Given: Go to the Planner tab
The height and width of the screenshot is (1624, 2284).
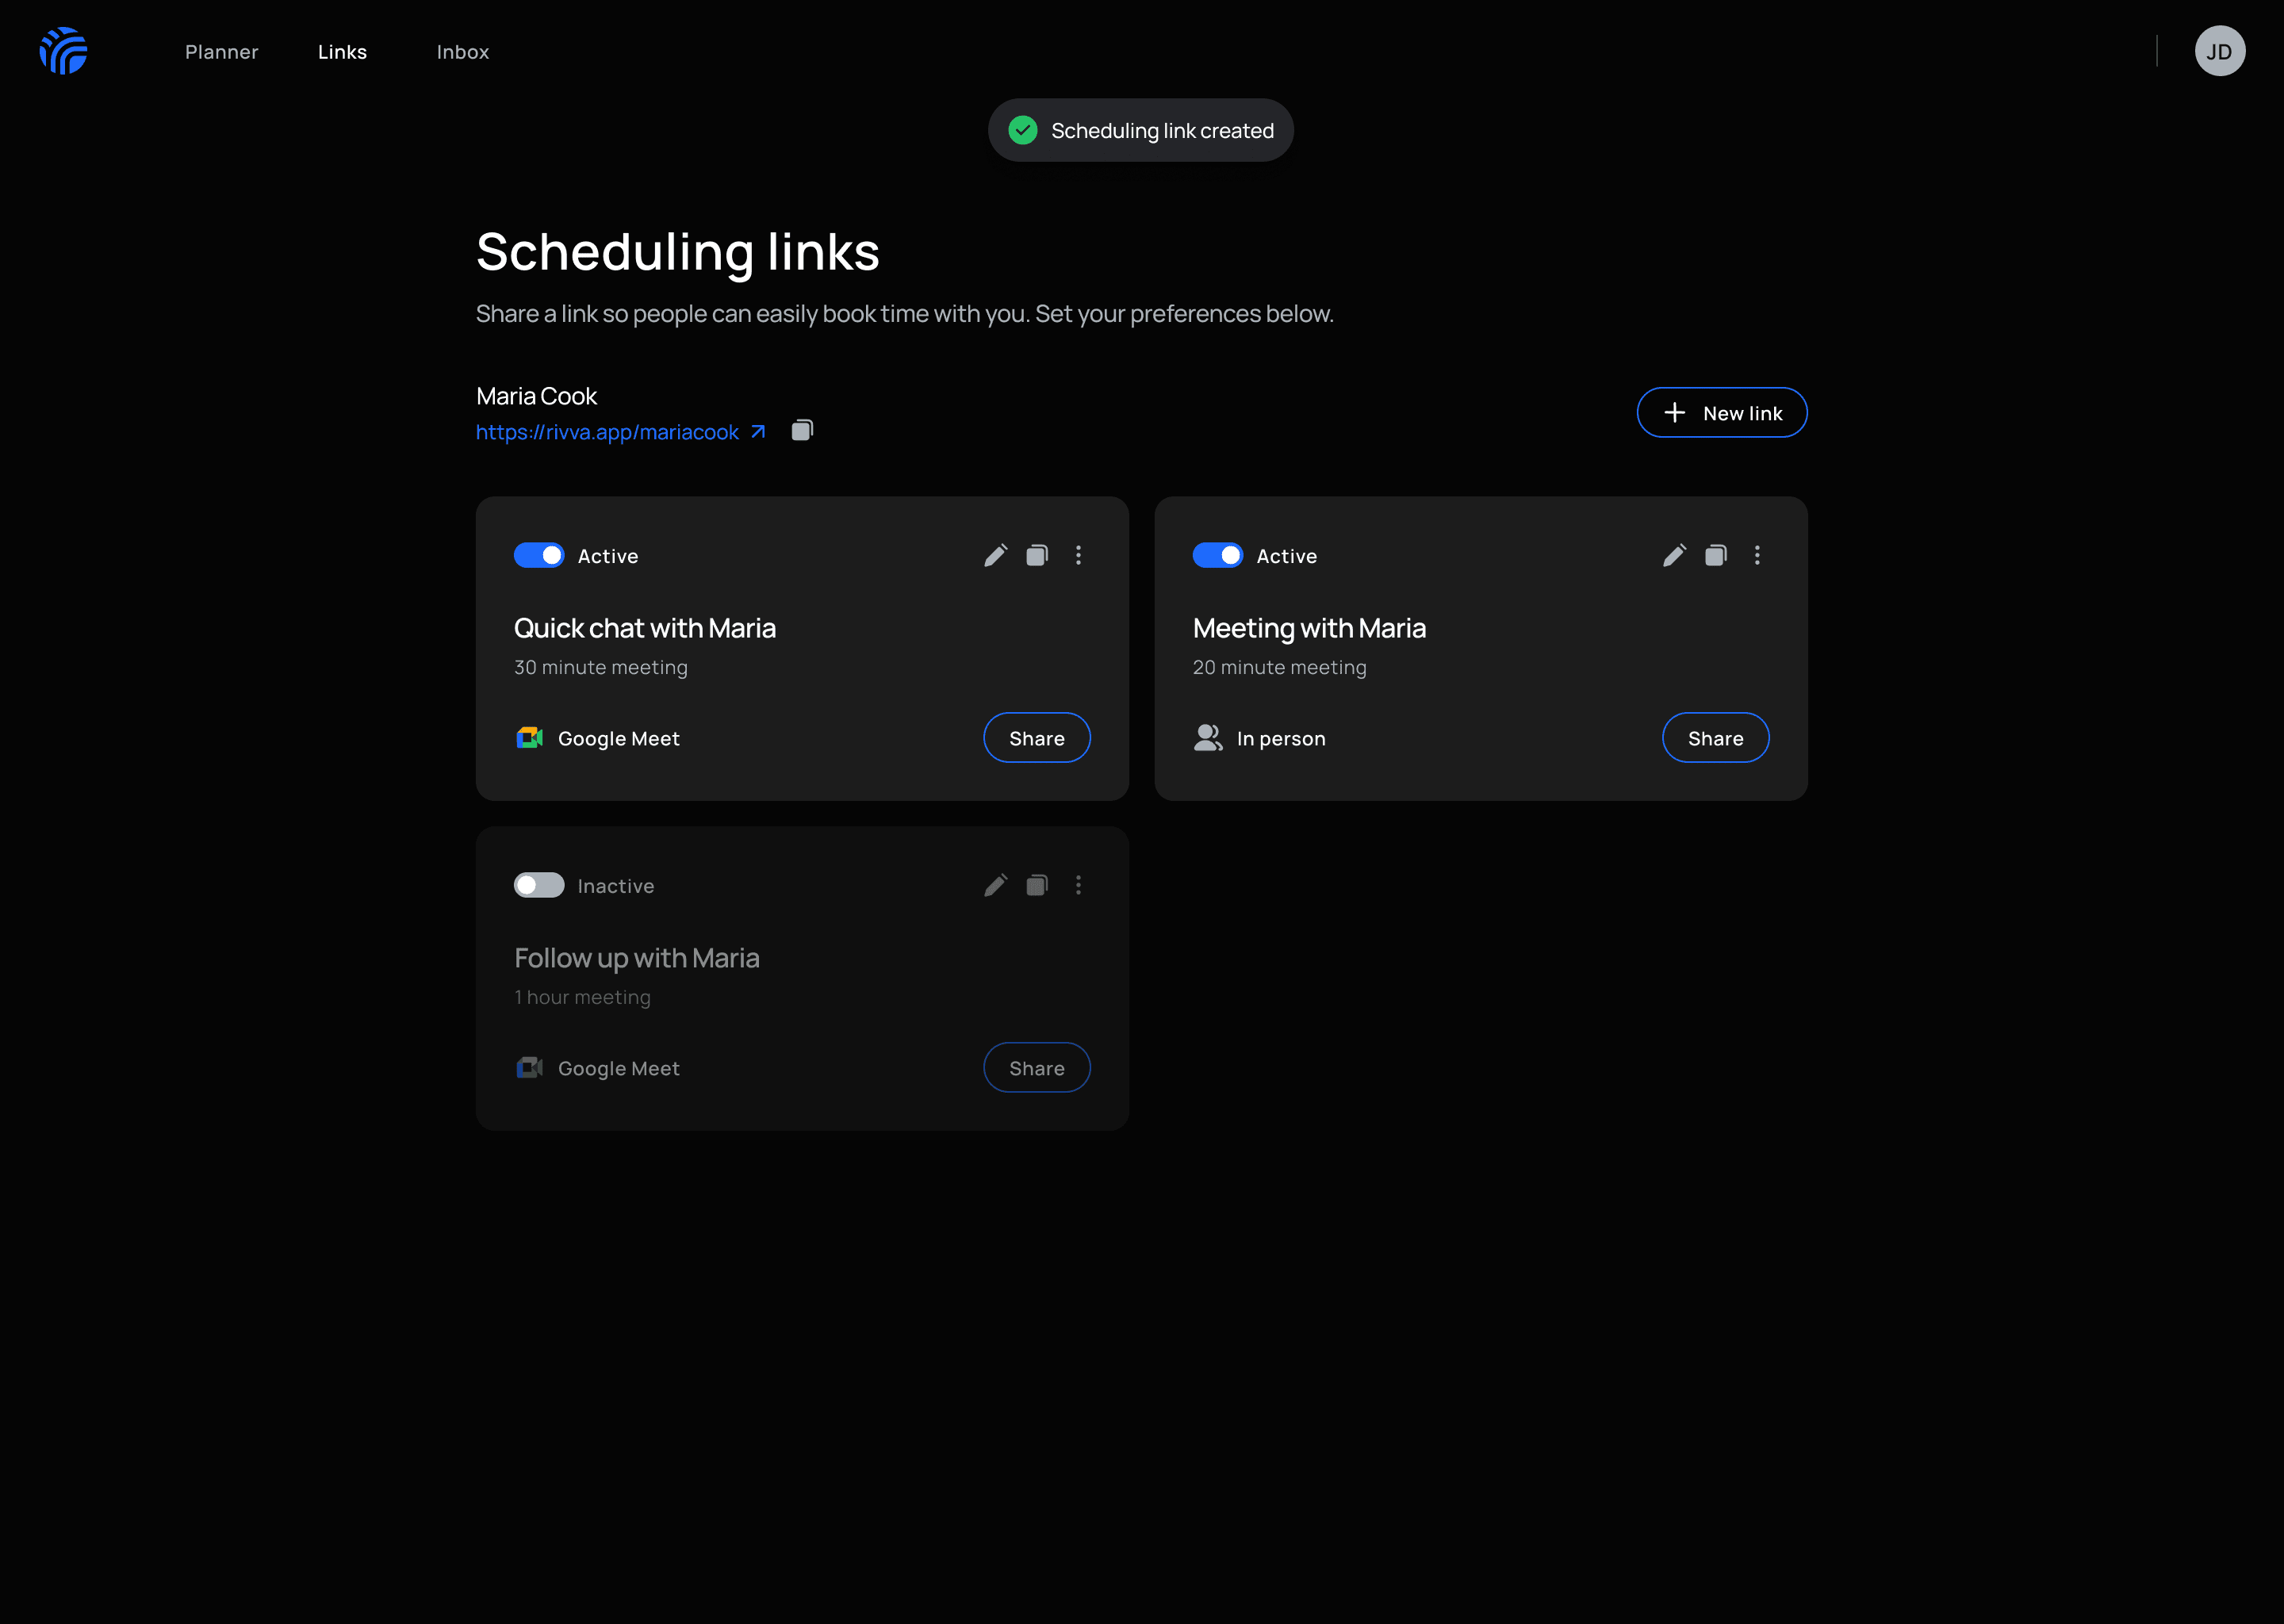Looking at the screenshot, I should 221,51.
